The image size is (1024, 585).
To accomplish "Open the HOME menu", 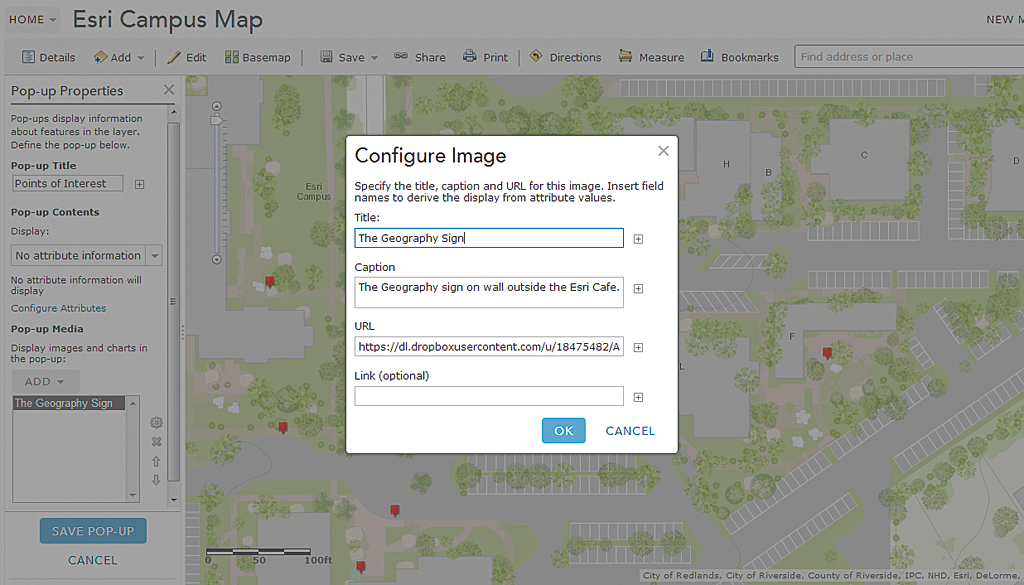I will pyautogui.click(x=33, y=20).
